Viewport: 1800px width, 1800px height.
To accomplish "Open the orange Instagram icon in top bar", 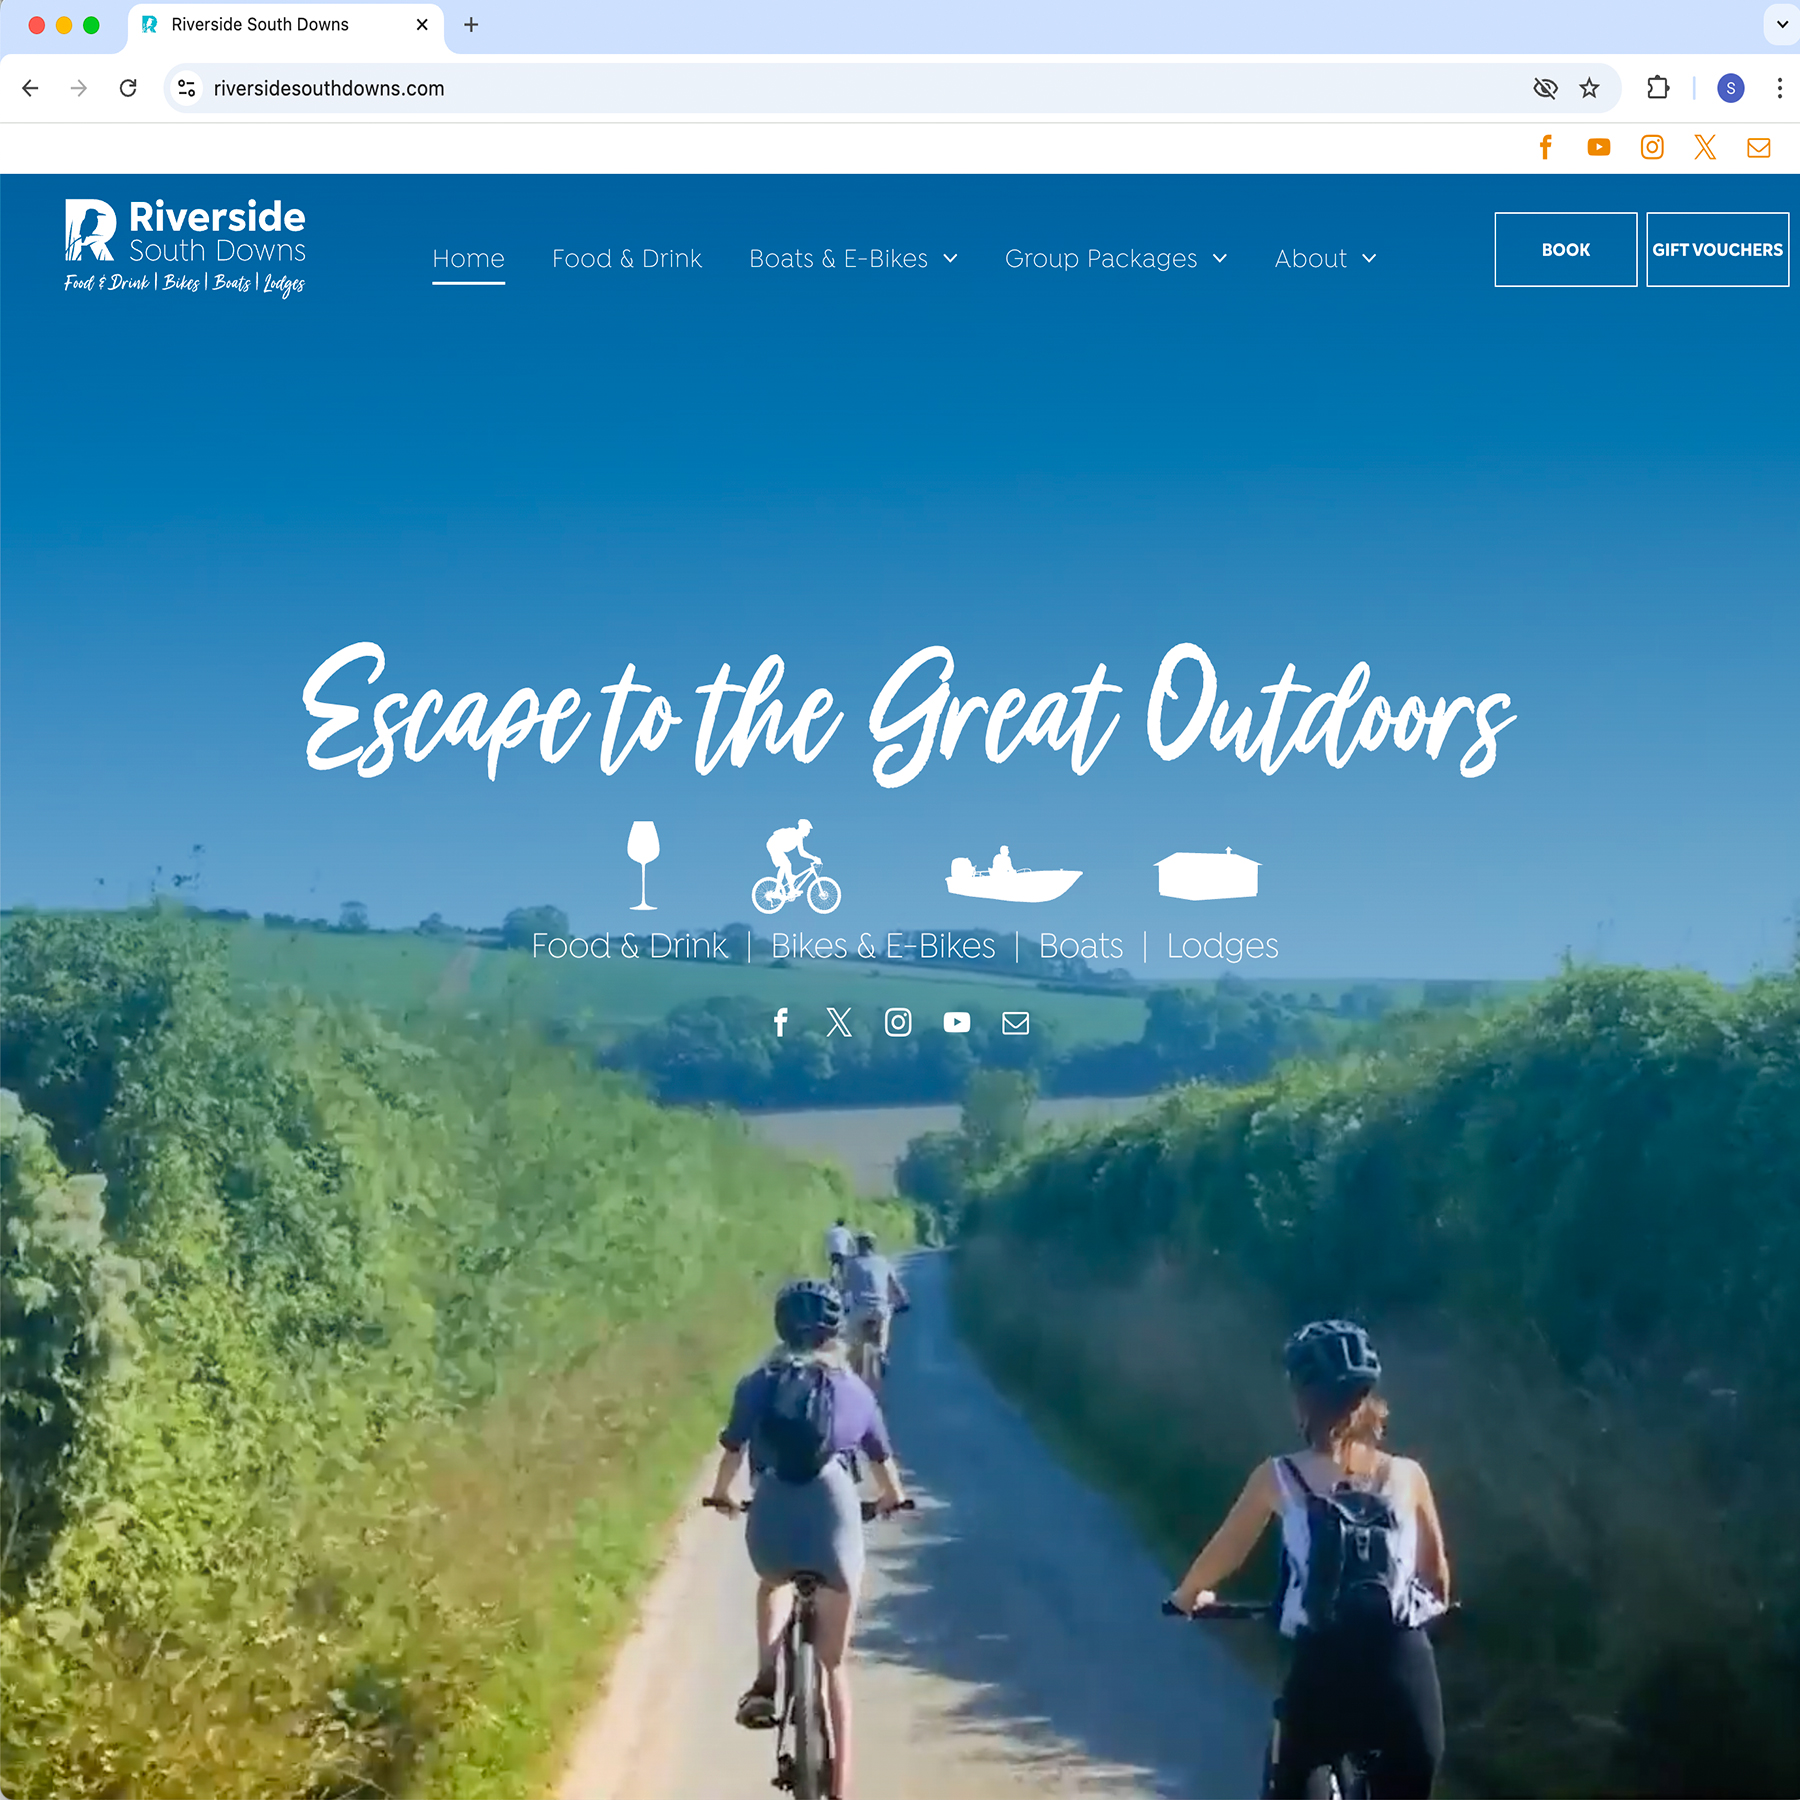I will coord(1652,148).
